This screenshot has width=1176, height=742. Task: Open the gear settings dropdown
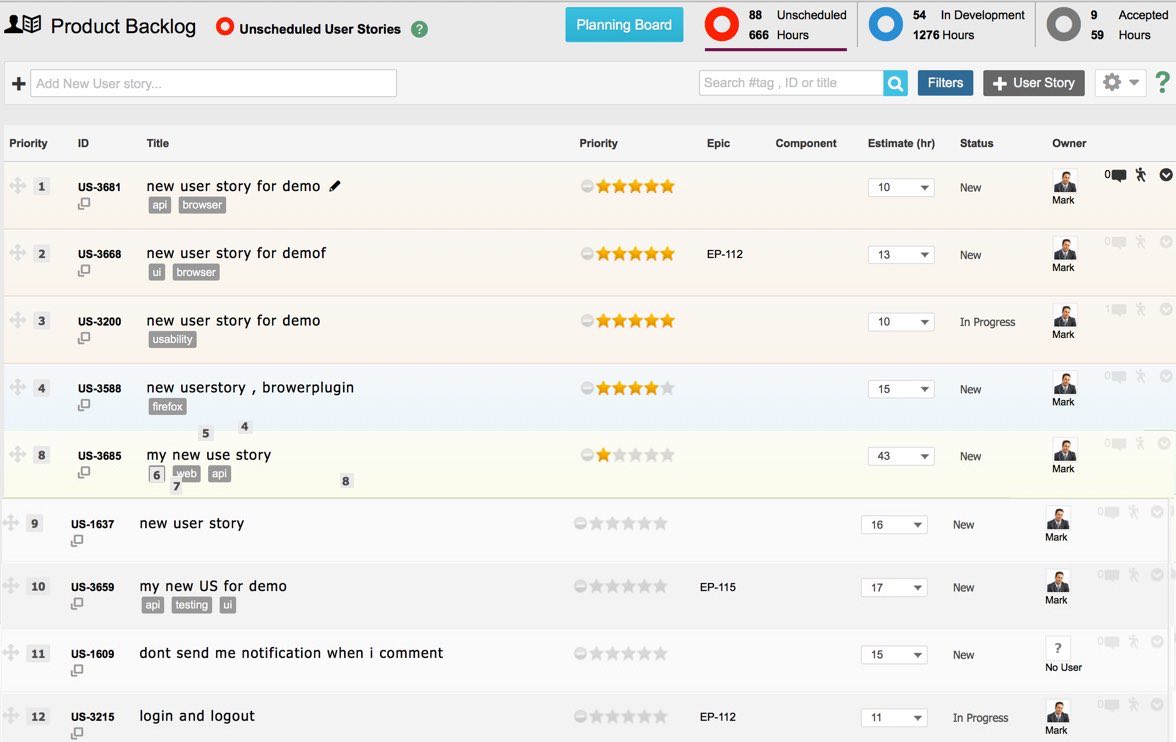click(1119, 83)
